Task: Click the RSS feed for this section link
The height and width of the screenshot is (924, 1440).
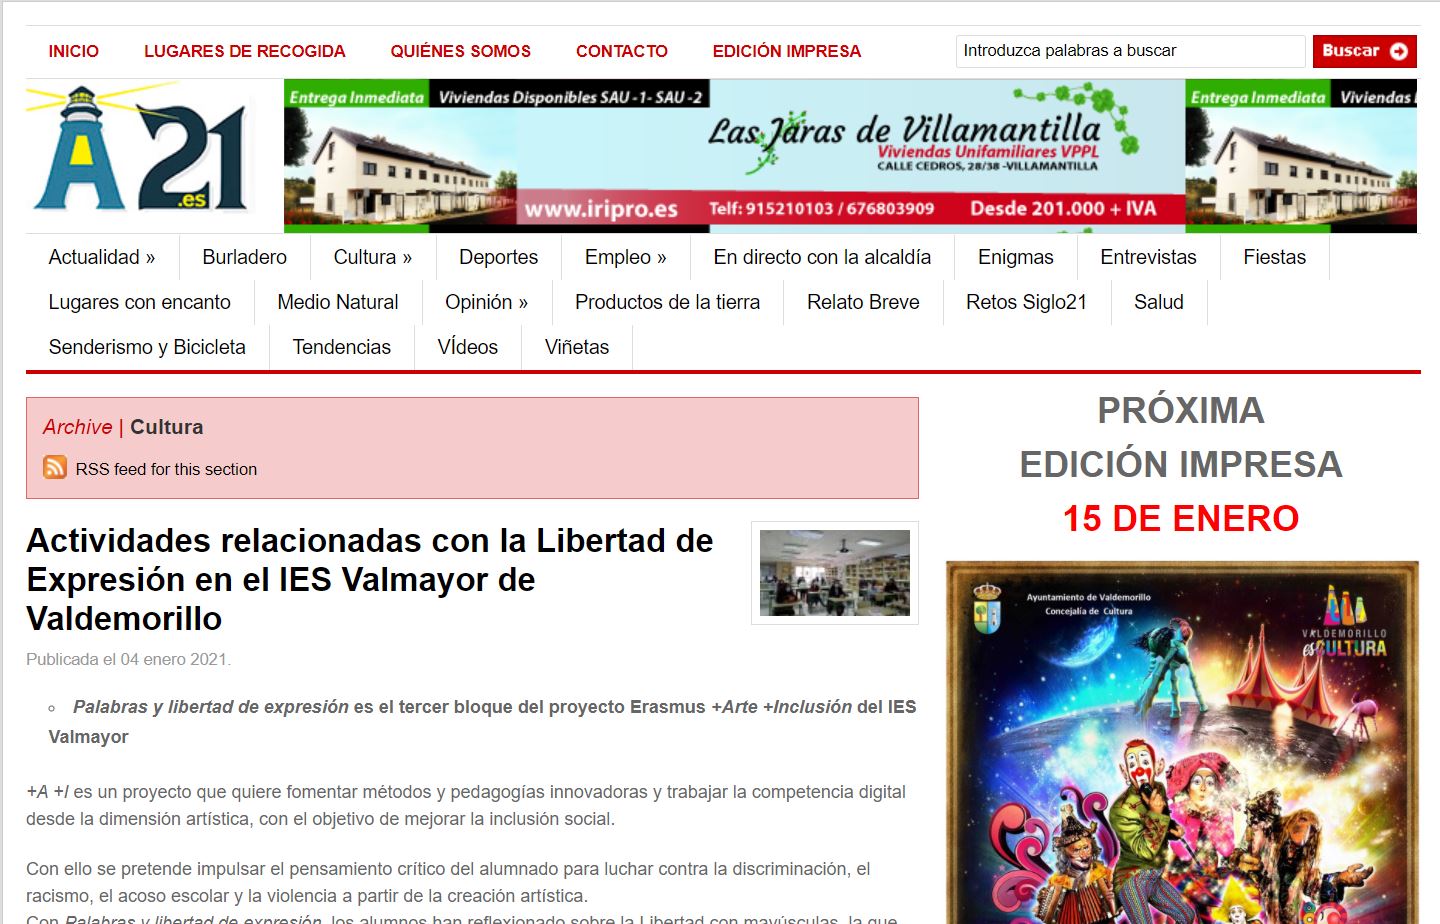Action: point(166,469)
